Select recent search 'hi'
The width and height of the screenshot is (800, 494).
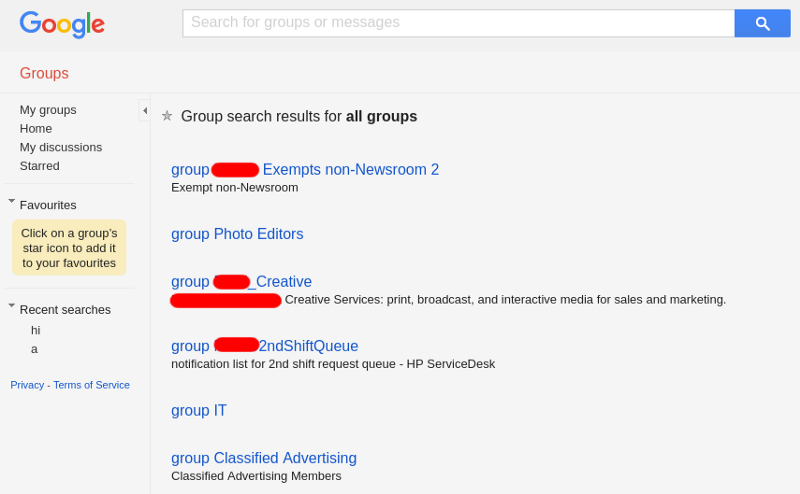35,330
